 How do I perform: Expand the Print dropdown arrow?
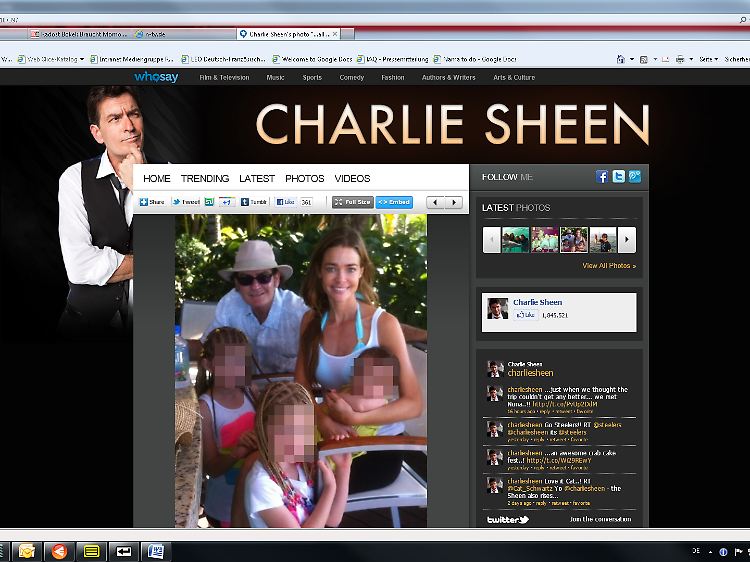coord(691,59)
